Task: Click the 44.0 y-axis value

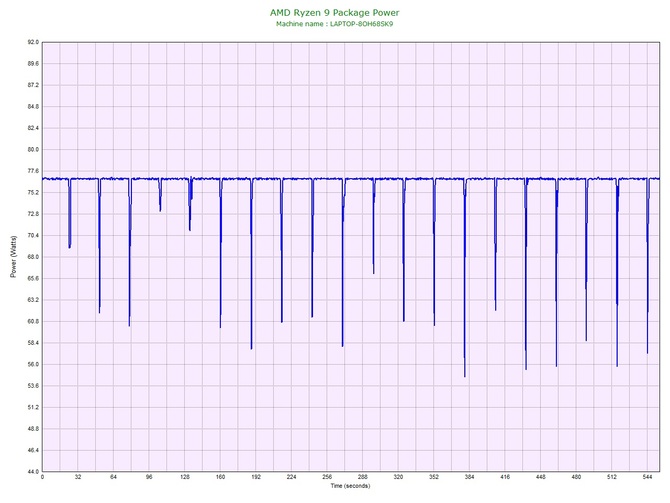Action: click(x=33, y=472)
